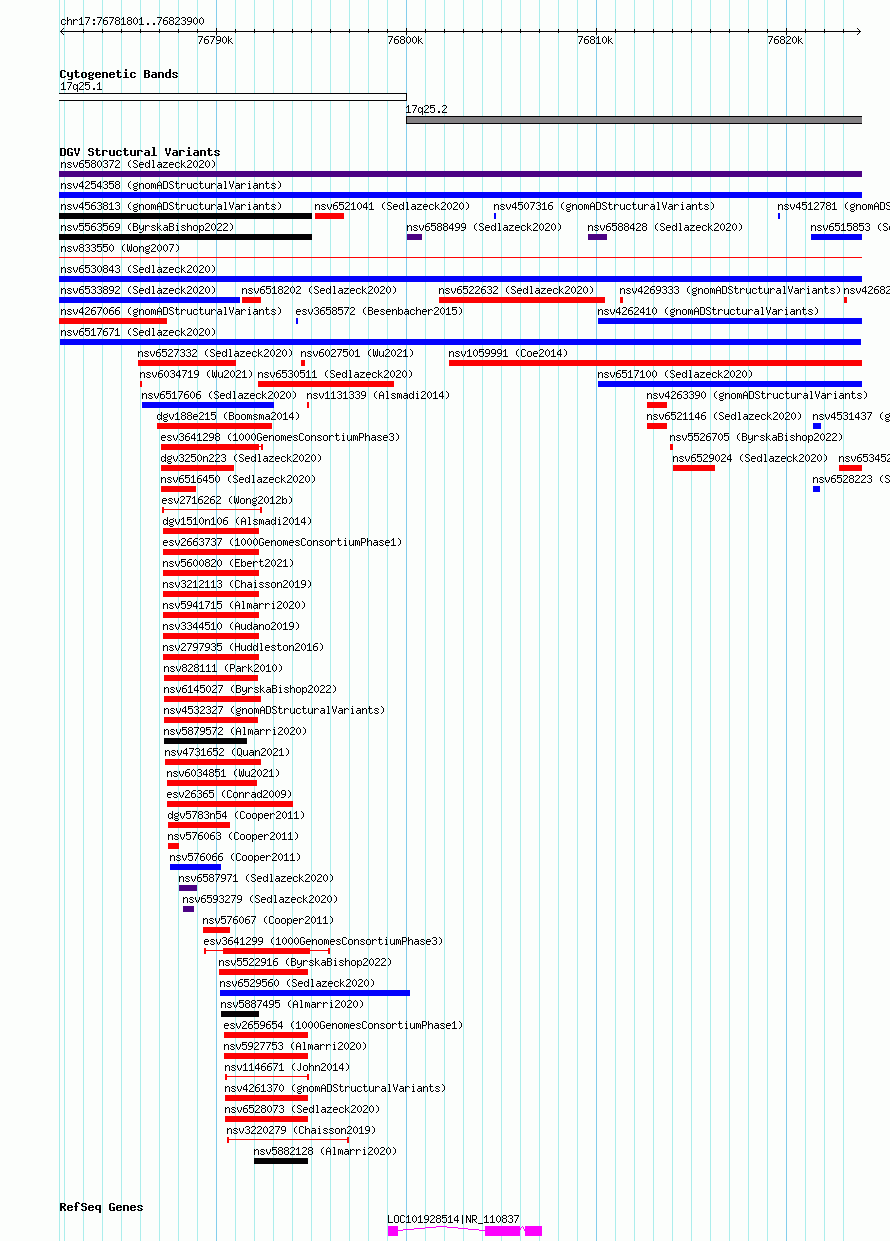Viewport: 890px width, 1241px height.
Task: Open variant nsv4262410 label
Action: (x=708, y=311)
